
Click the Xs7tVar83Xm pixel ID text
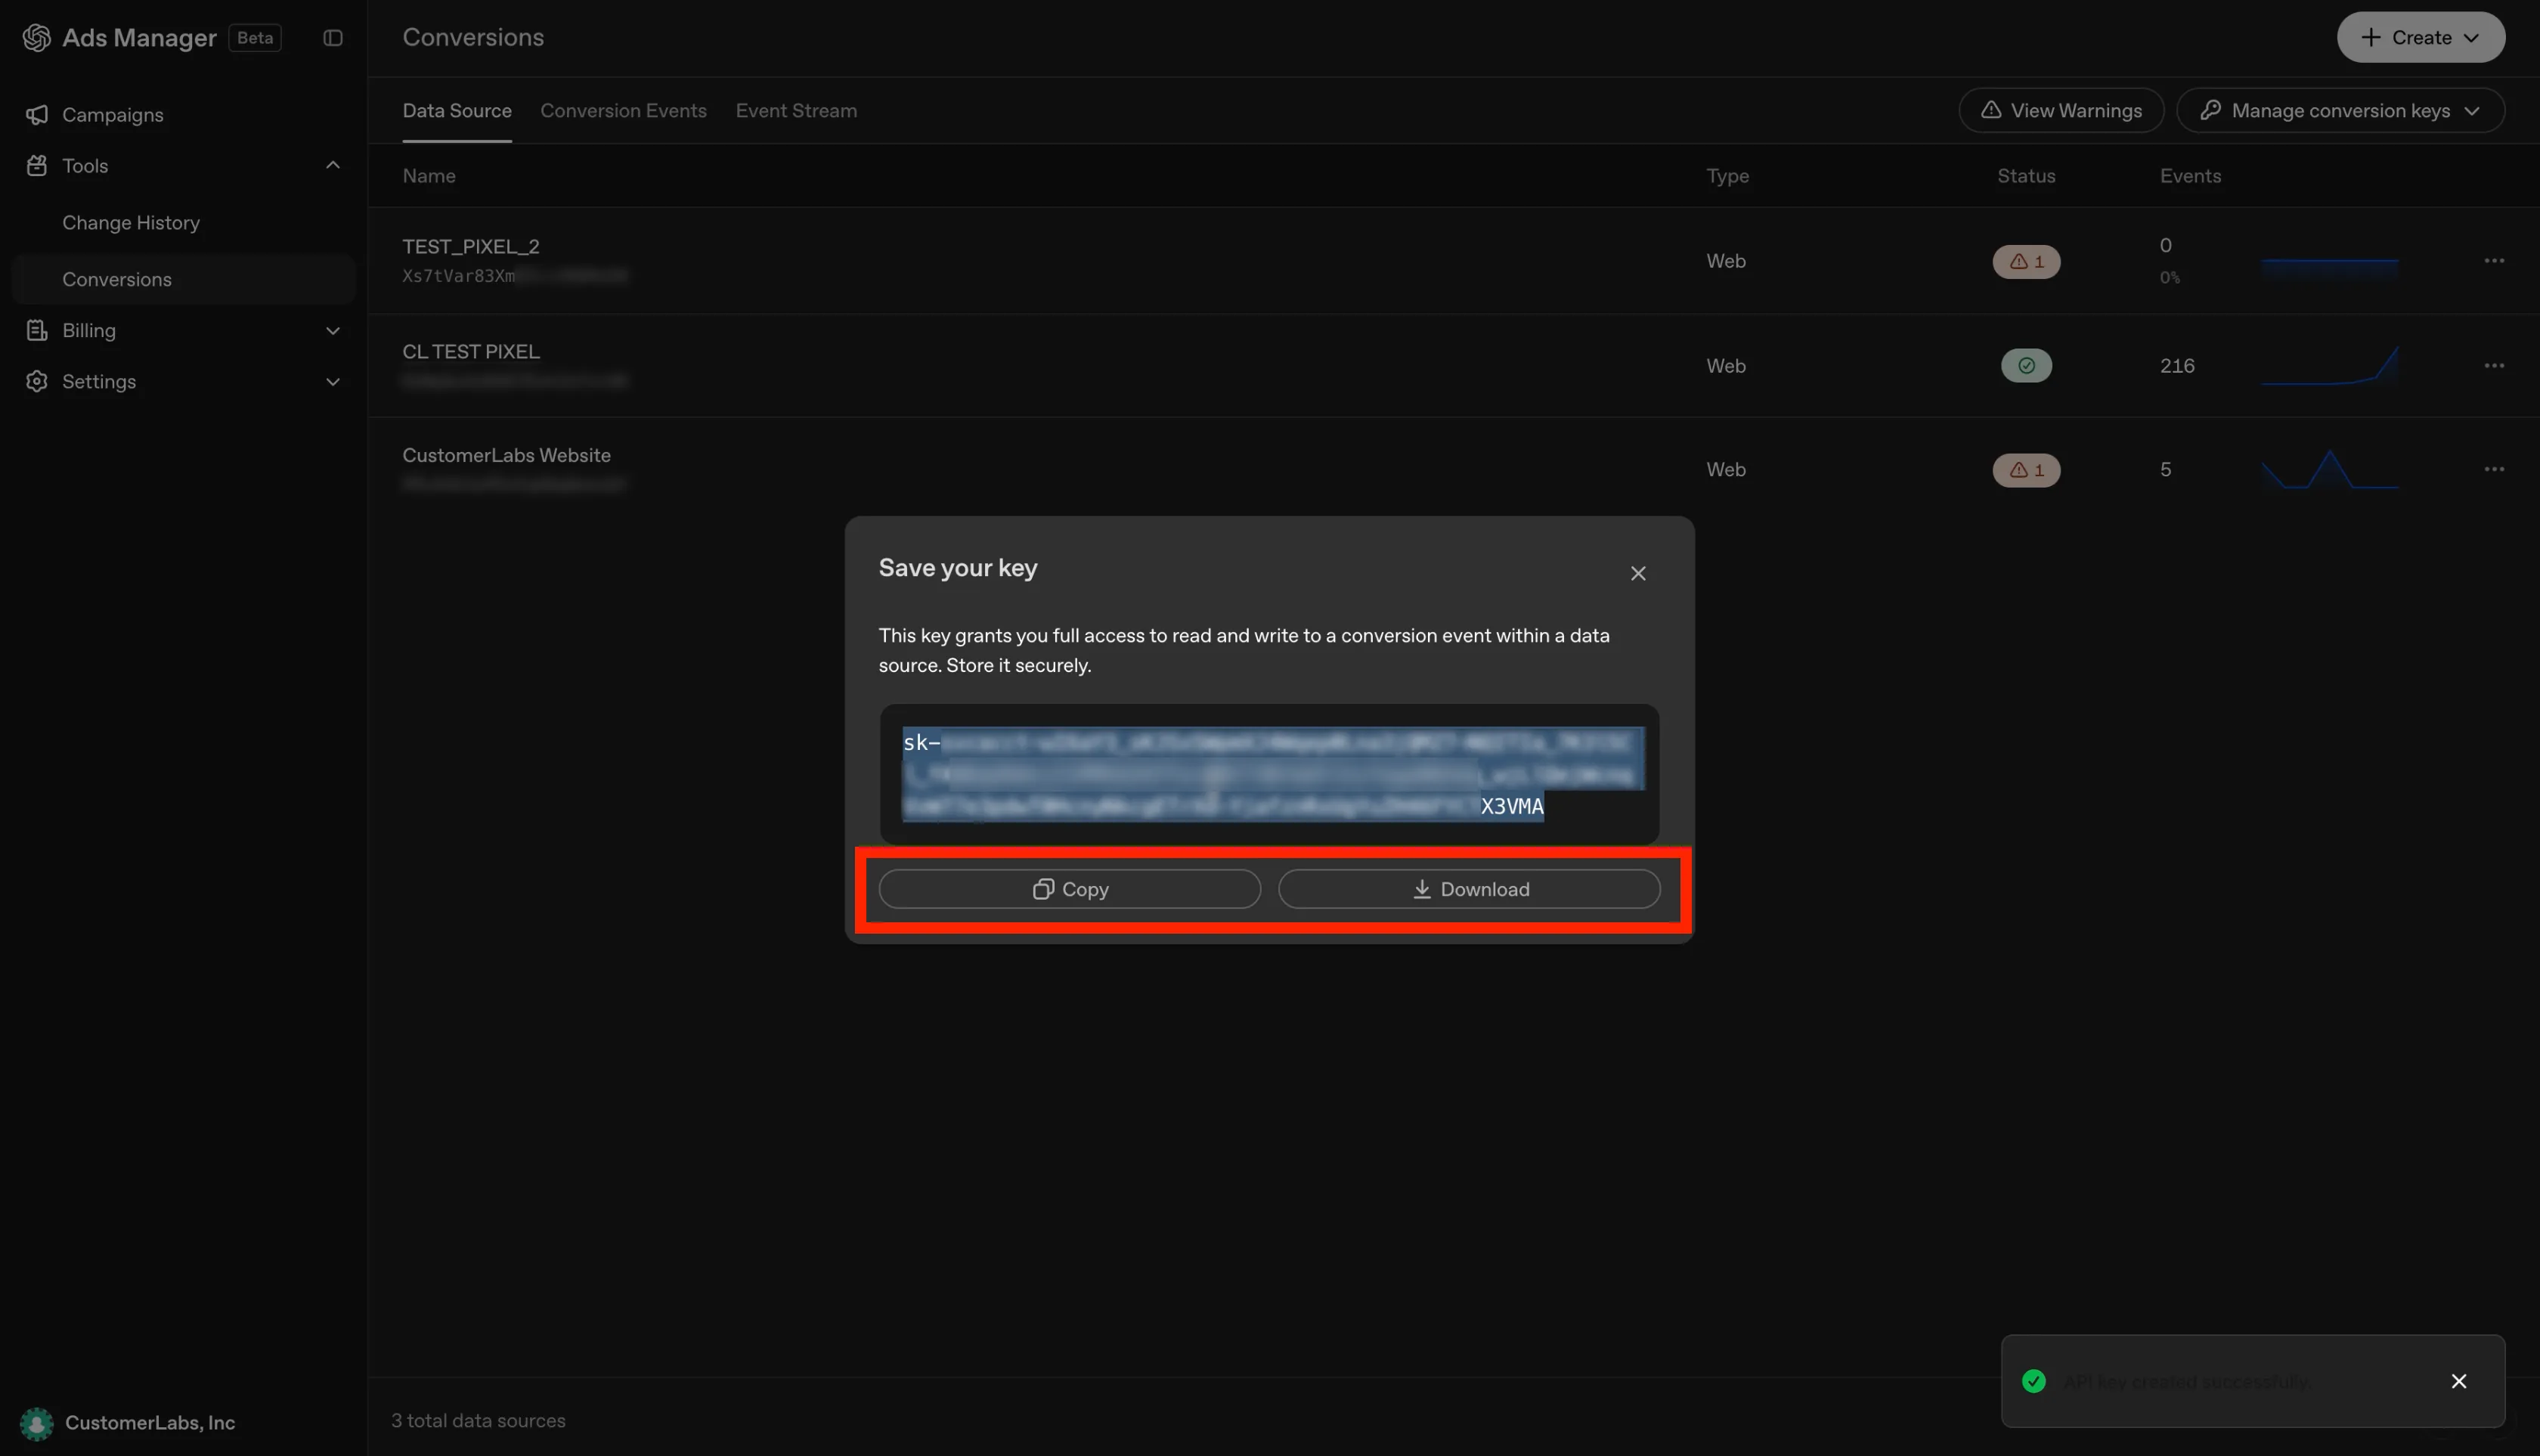point(459,276)
